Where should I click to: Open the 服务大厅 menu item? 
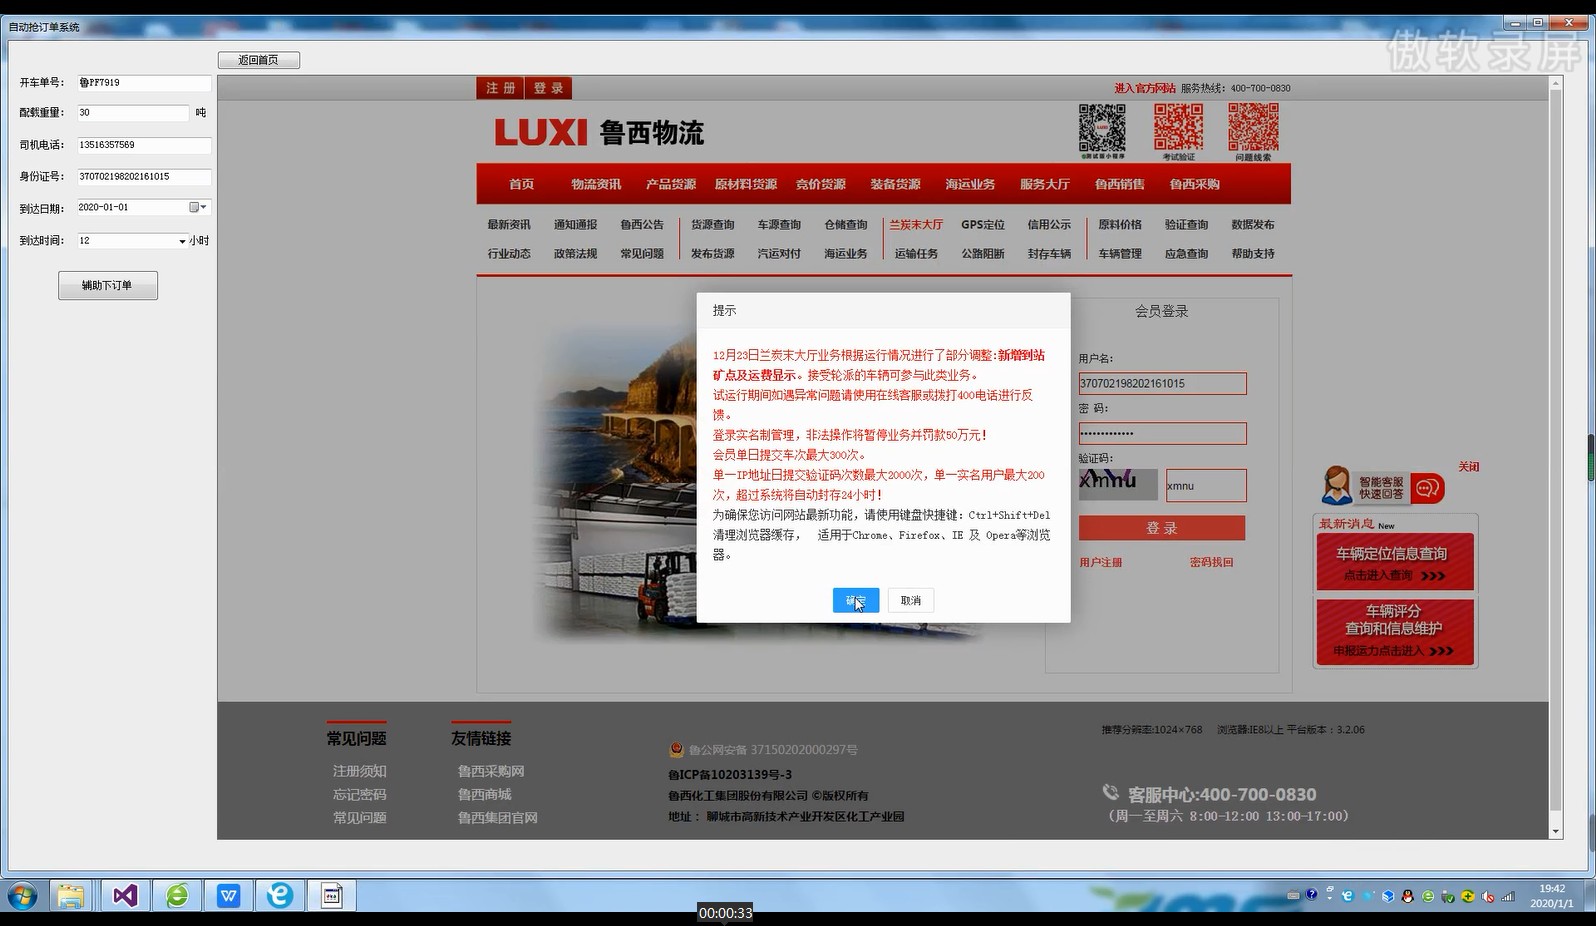1045,184
